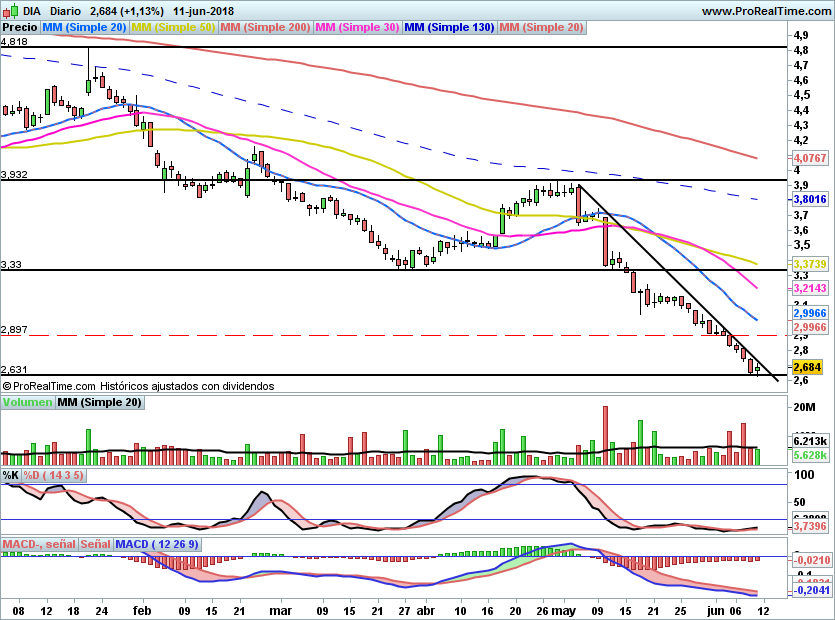Click the yellow MM (Simple 50) label
The height and width of the screenshot is (620, 835).
173,27
